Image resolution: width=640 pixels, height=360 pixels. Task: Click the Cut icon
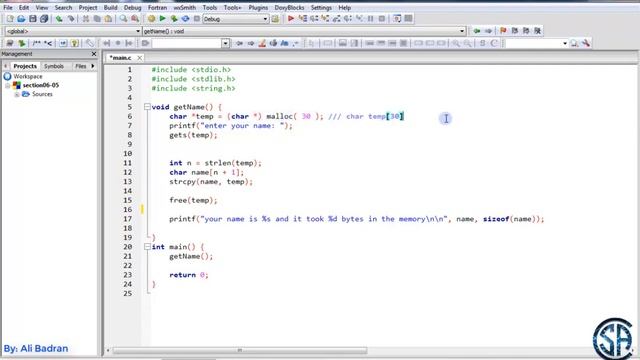click(86, 19)
